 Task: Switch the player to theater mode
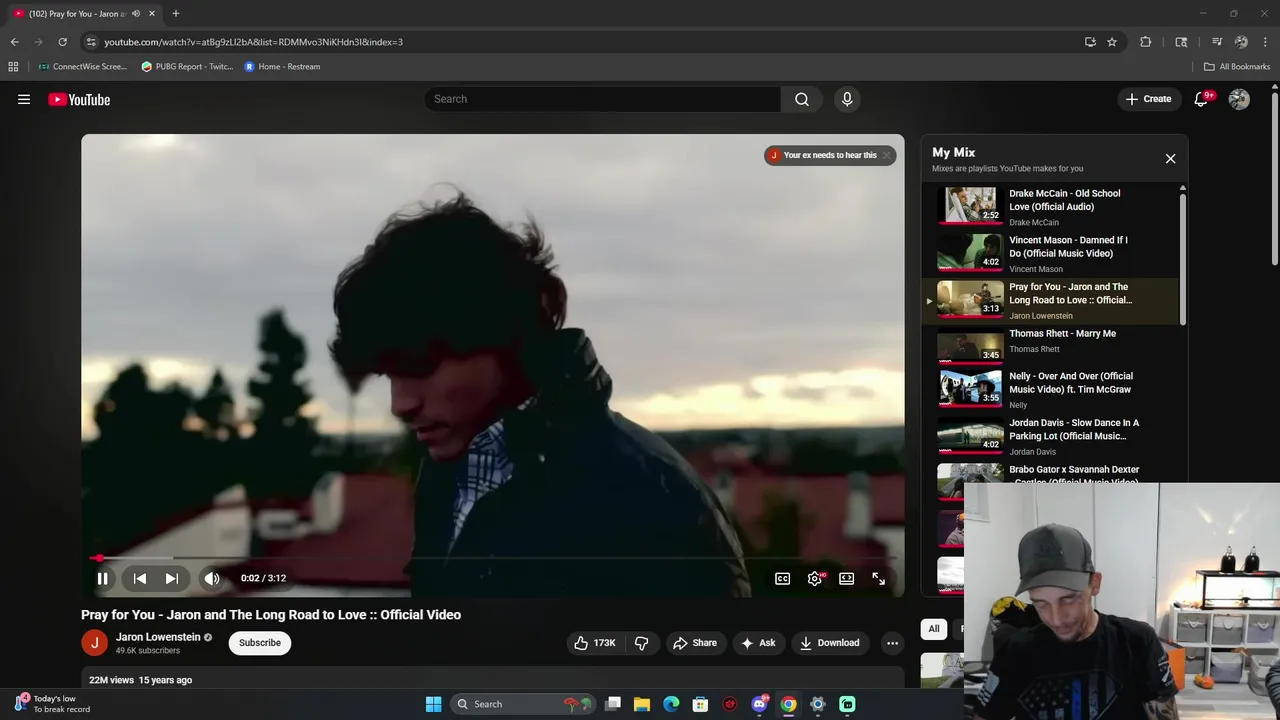(846, 578)
